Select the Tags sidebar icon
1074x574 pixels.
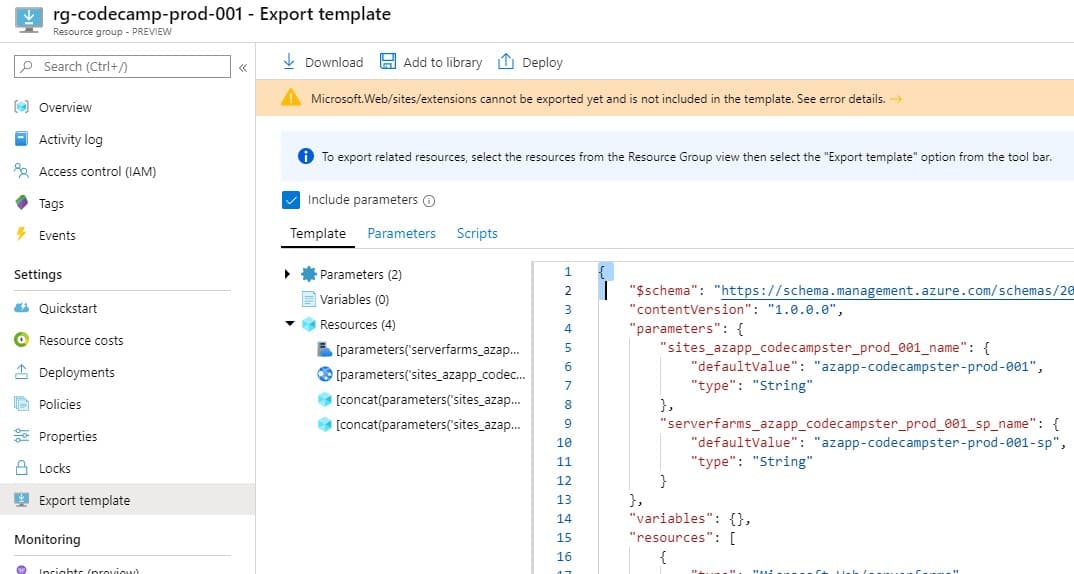pyautogui.click(x=21, y=203)
